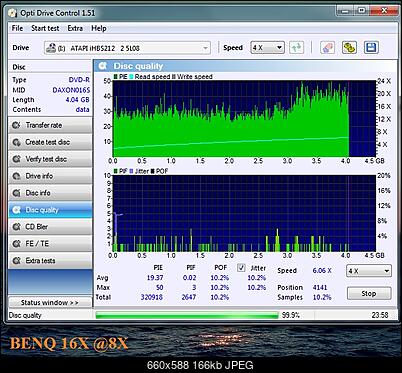Click the PIF total value 2647

point(189,297)
